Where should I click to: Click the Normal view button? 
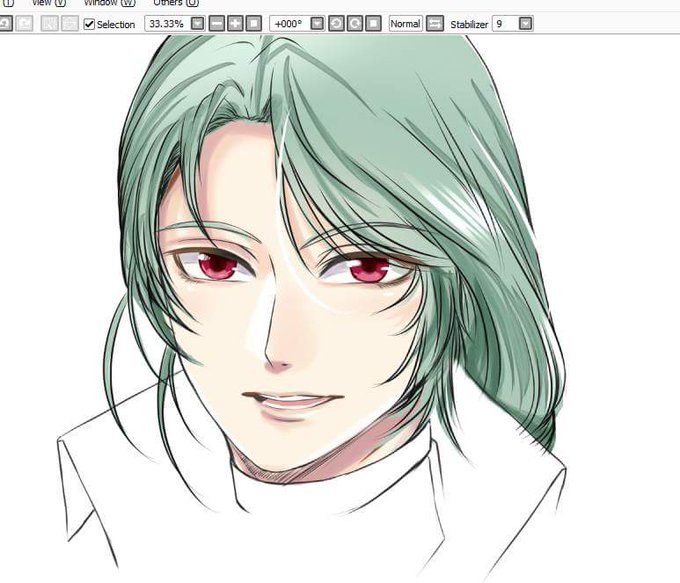pos(405,23)
